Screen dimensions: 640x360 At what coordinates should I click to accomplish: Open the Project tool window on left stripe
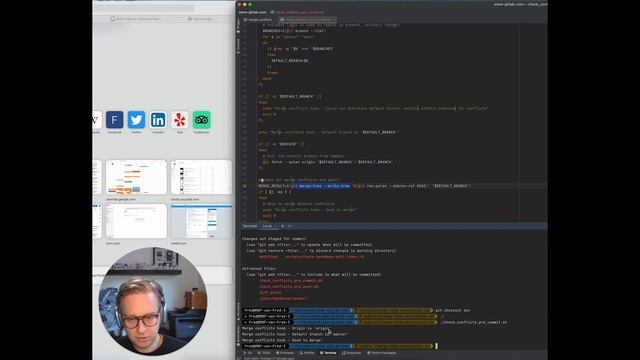pos(238,25)
